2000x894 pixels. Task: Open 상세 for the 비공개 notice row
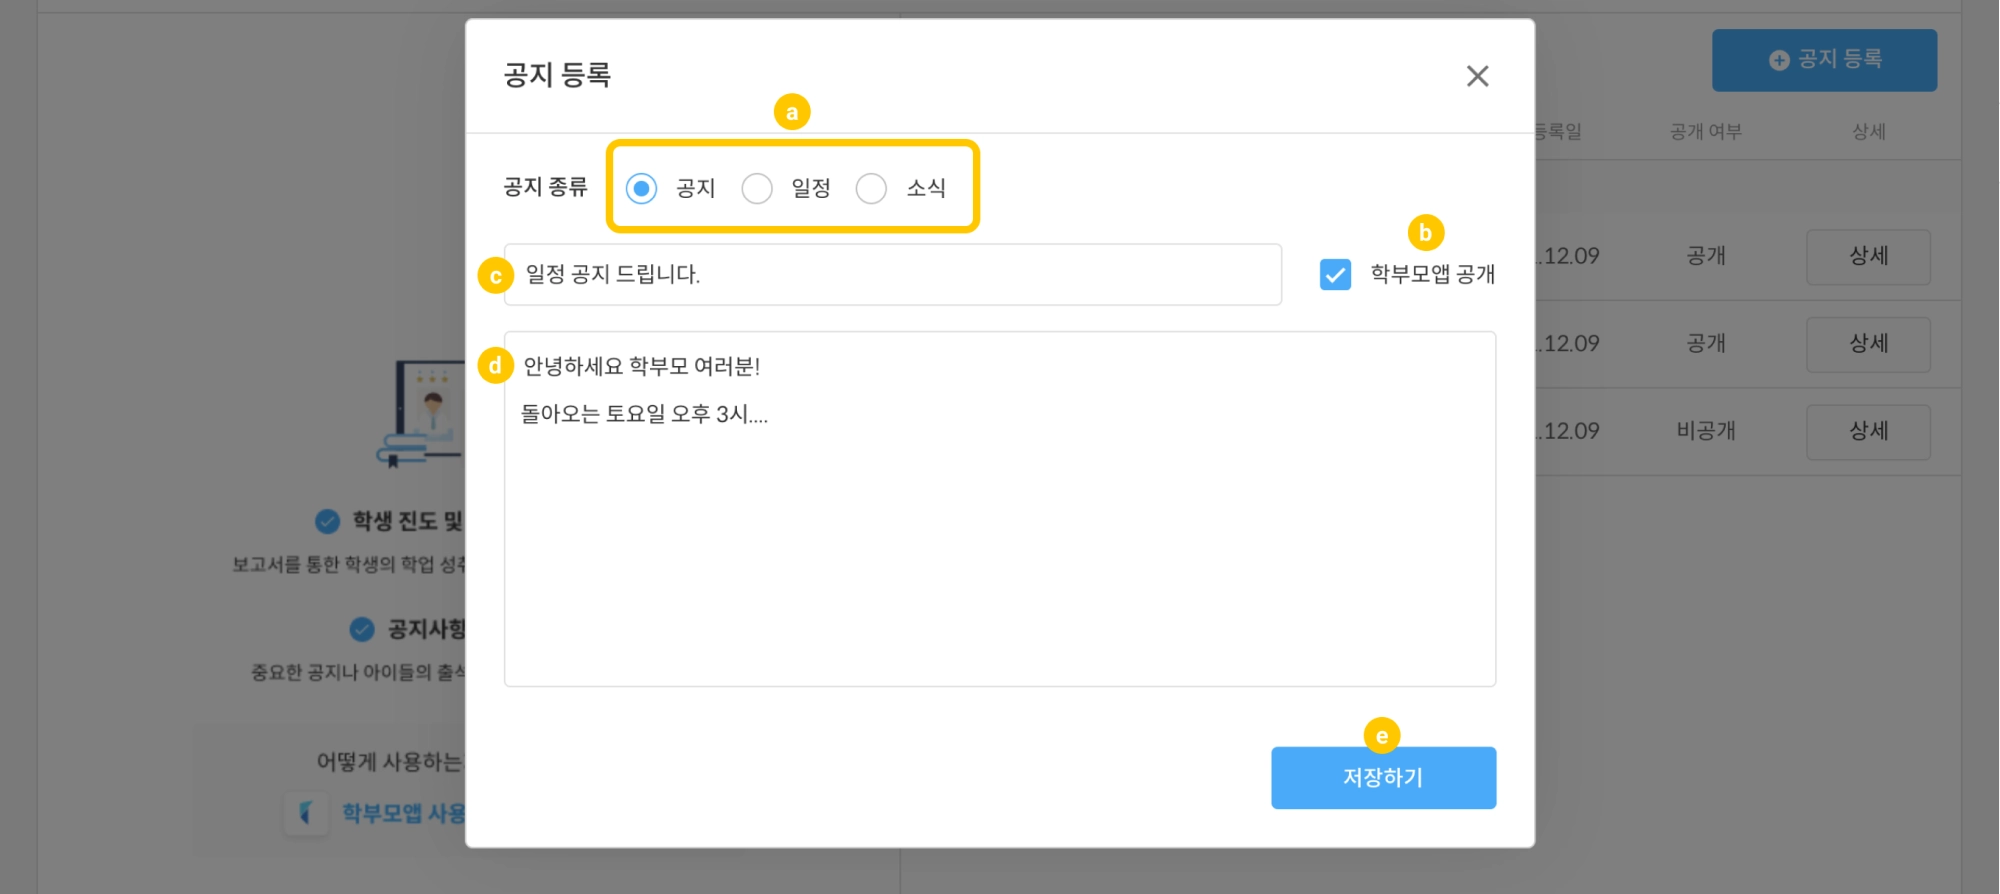(x=1867, y=432)
